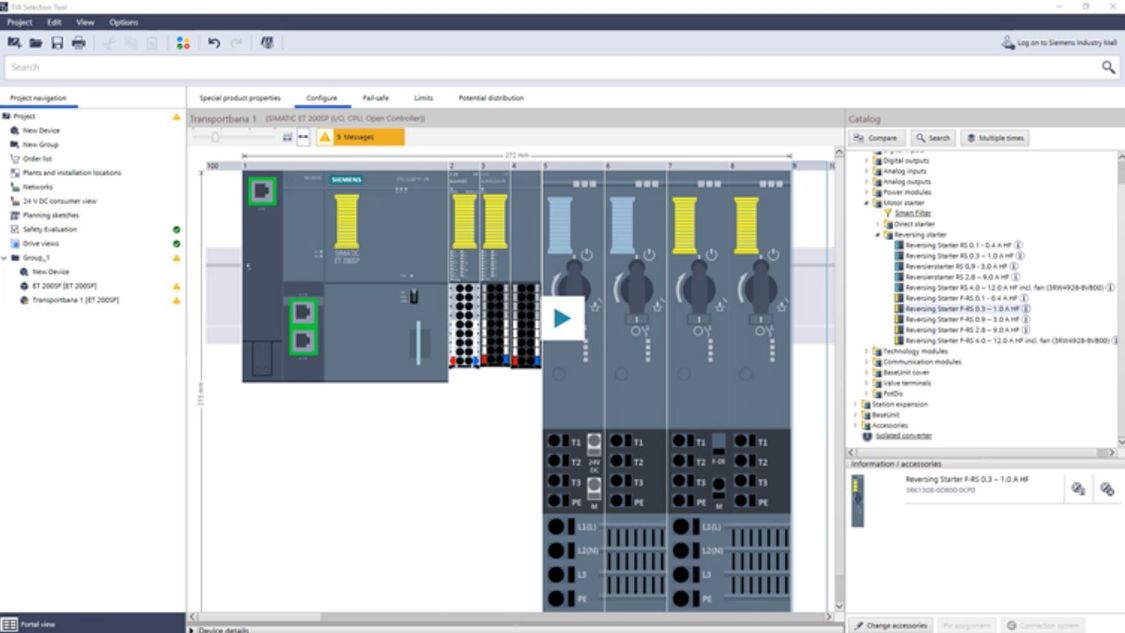The height and width of the screenshot is (633, 1125).
Task: Switch to the Potential distribution tab
Action: 491,98
